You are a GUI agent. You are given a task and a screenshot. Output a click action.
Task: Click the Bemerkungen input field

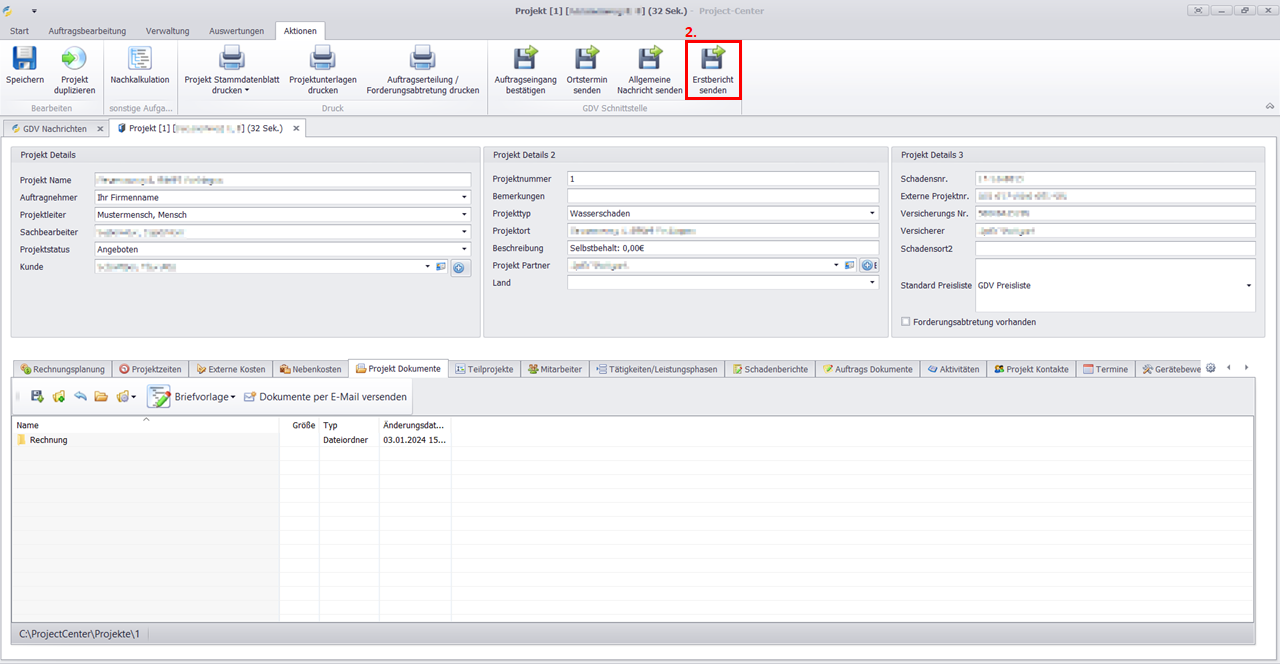722,196
